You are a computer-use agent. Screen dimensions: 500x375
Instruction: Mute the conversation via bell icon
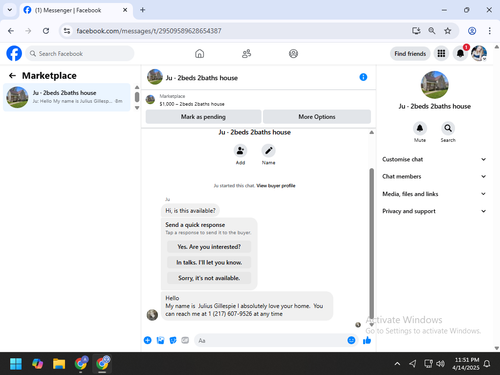420,128
